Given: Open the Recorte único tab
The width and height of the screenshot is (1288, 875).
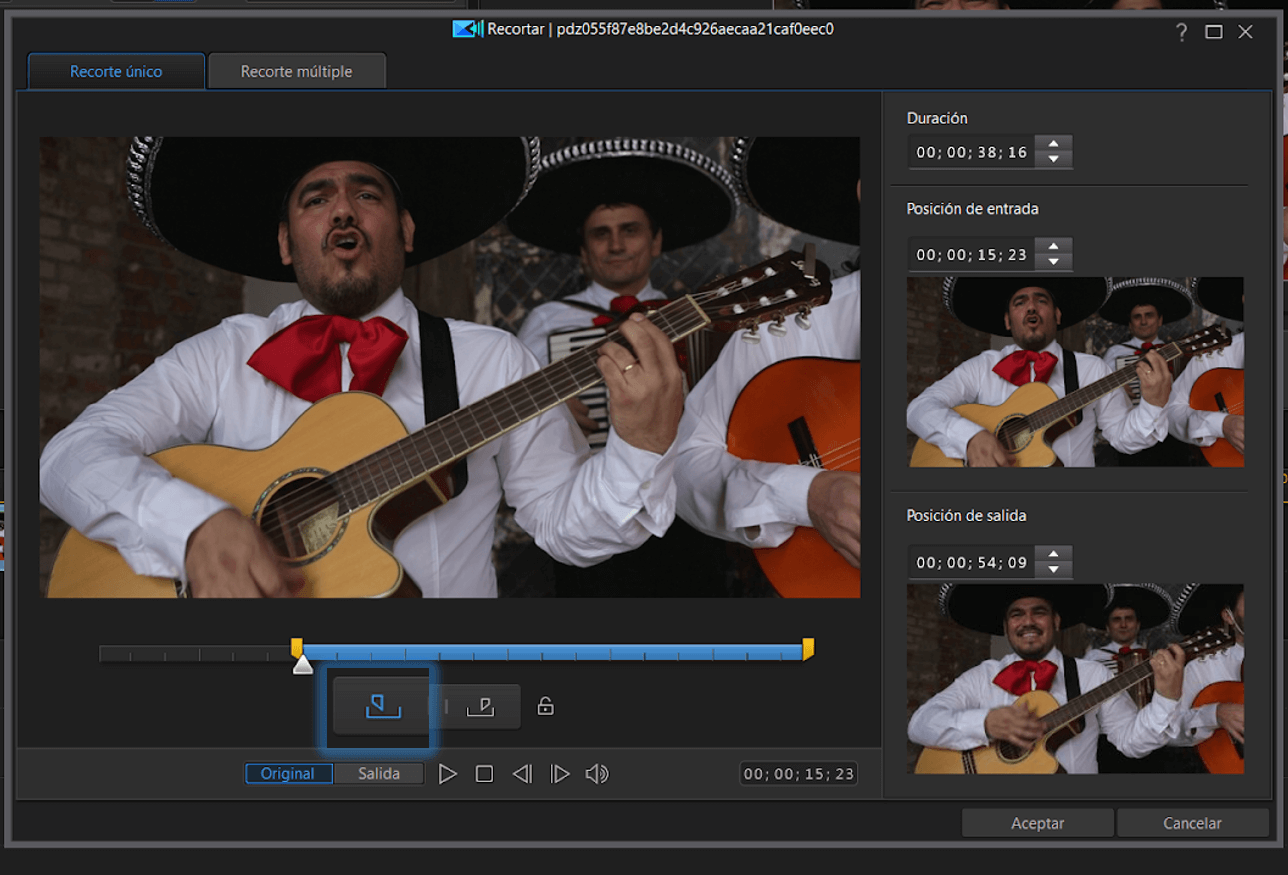Looking at the screenshot, I should pyautogui.click(x=116, y=72).
